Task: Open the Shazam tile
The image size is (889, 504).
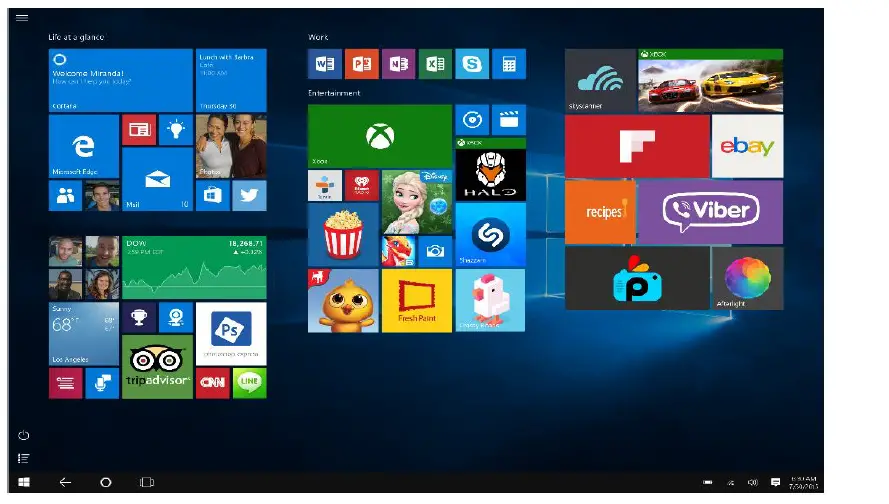Action: (x=490, y=235)
